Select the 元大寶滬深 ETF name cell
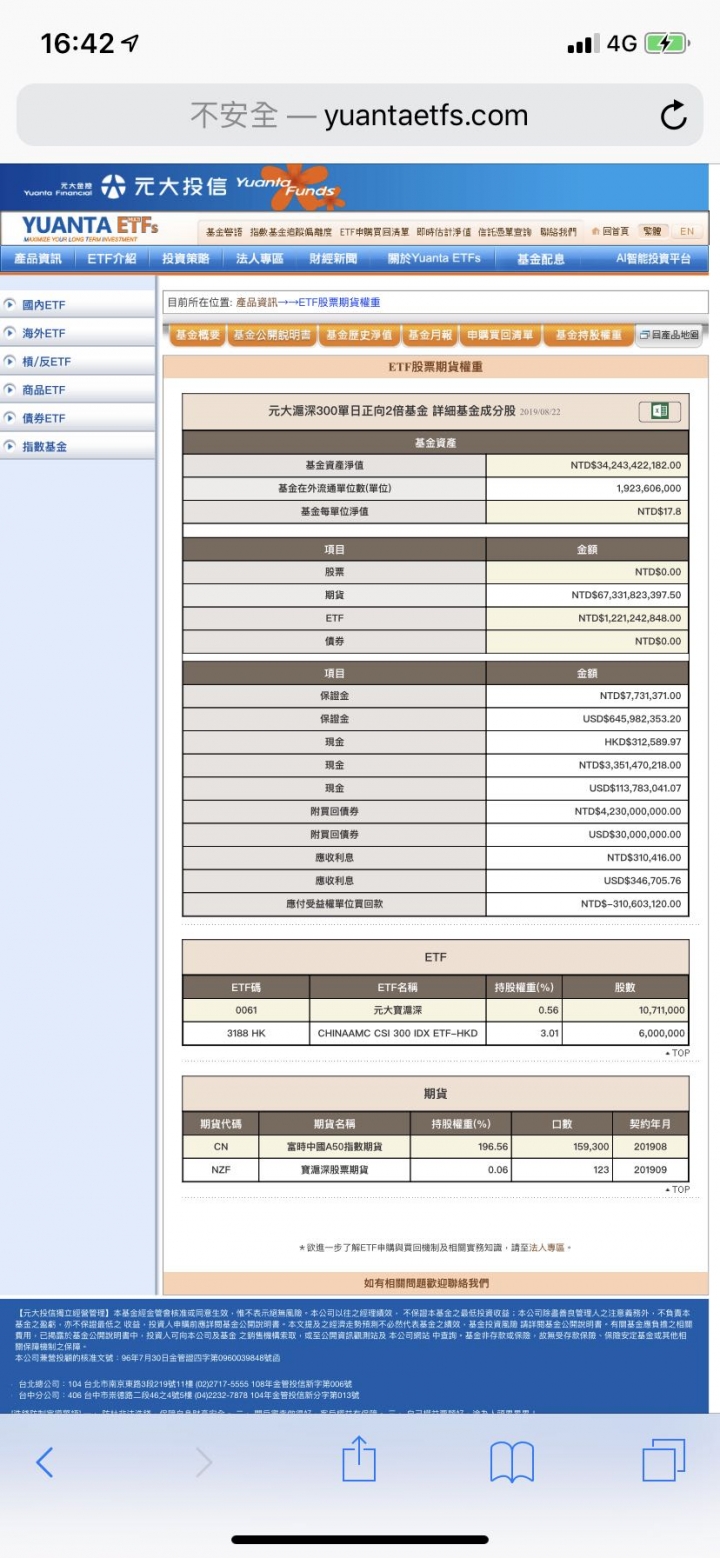Image resolution: width=720 pixels, height=1558 pixels. [x=398, y=1010]
